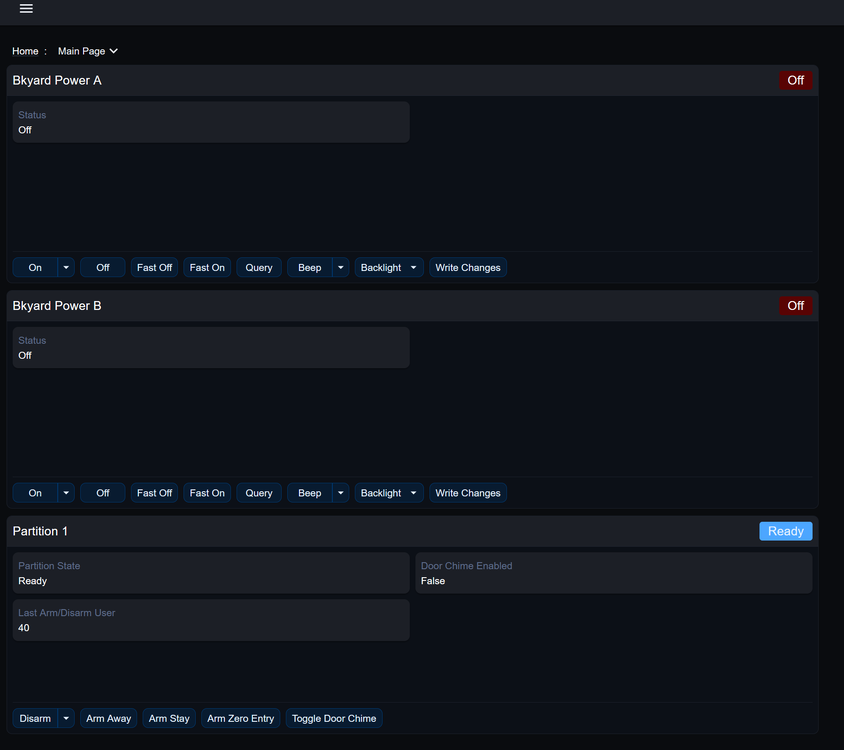Select the Bkyard Power B title

point(57,306)
